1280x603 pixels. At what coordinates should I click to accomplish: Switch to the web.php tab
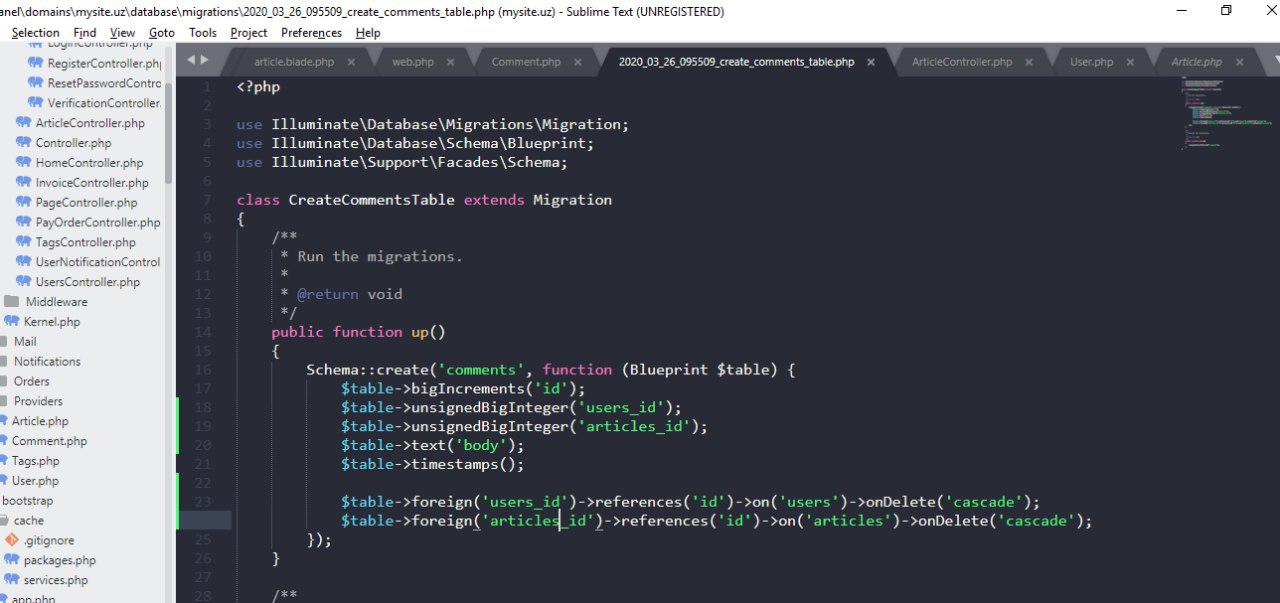[x=413, y=62]
